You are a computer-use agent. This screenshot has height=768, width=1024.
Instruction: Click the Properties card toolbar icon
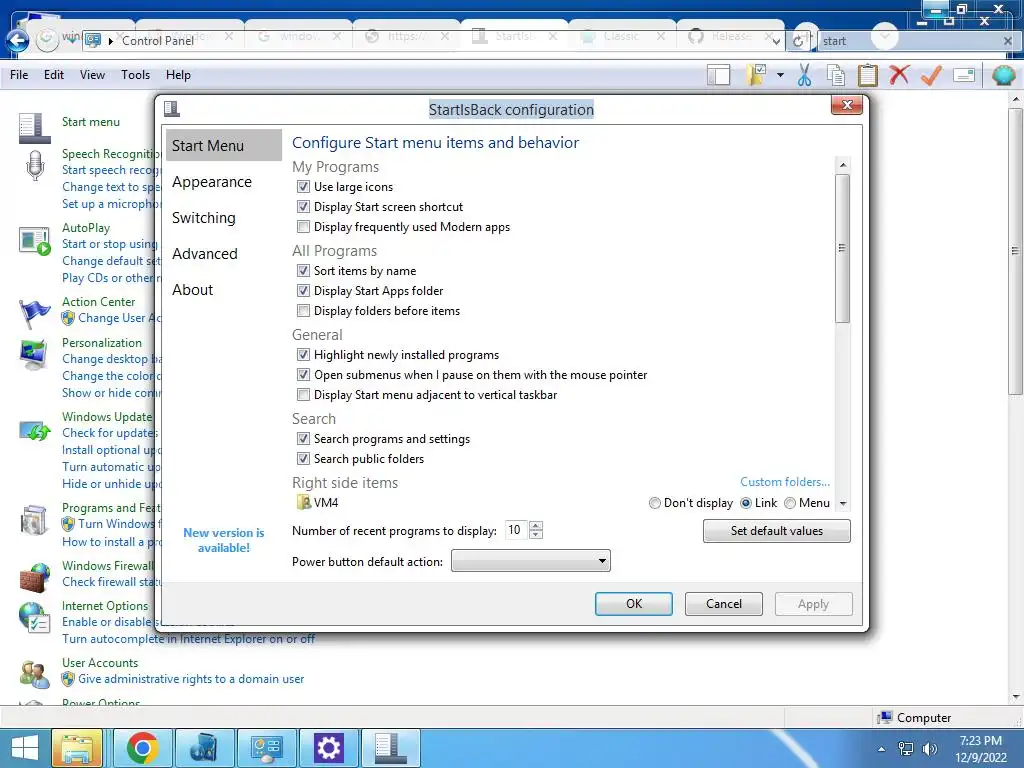pyautogui.click(x=964, y=75)
